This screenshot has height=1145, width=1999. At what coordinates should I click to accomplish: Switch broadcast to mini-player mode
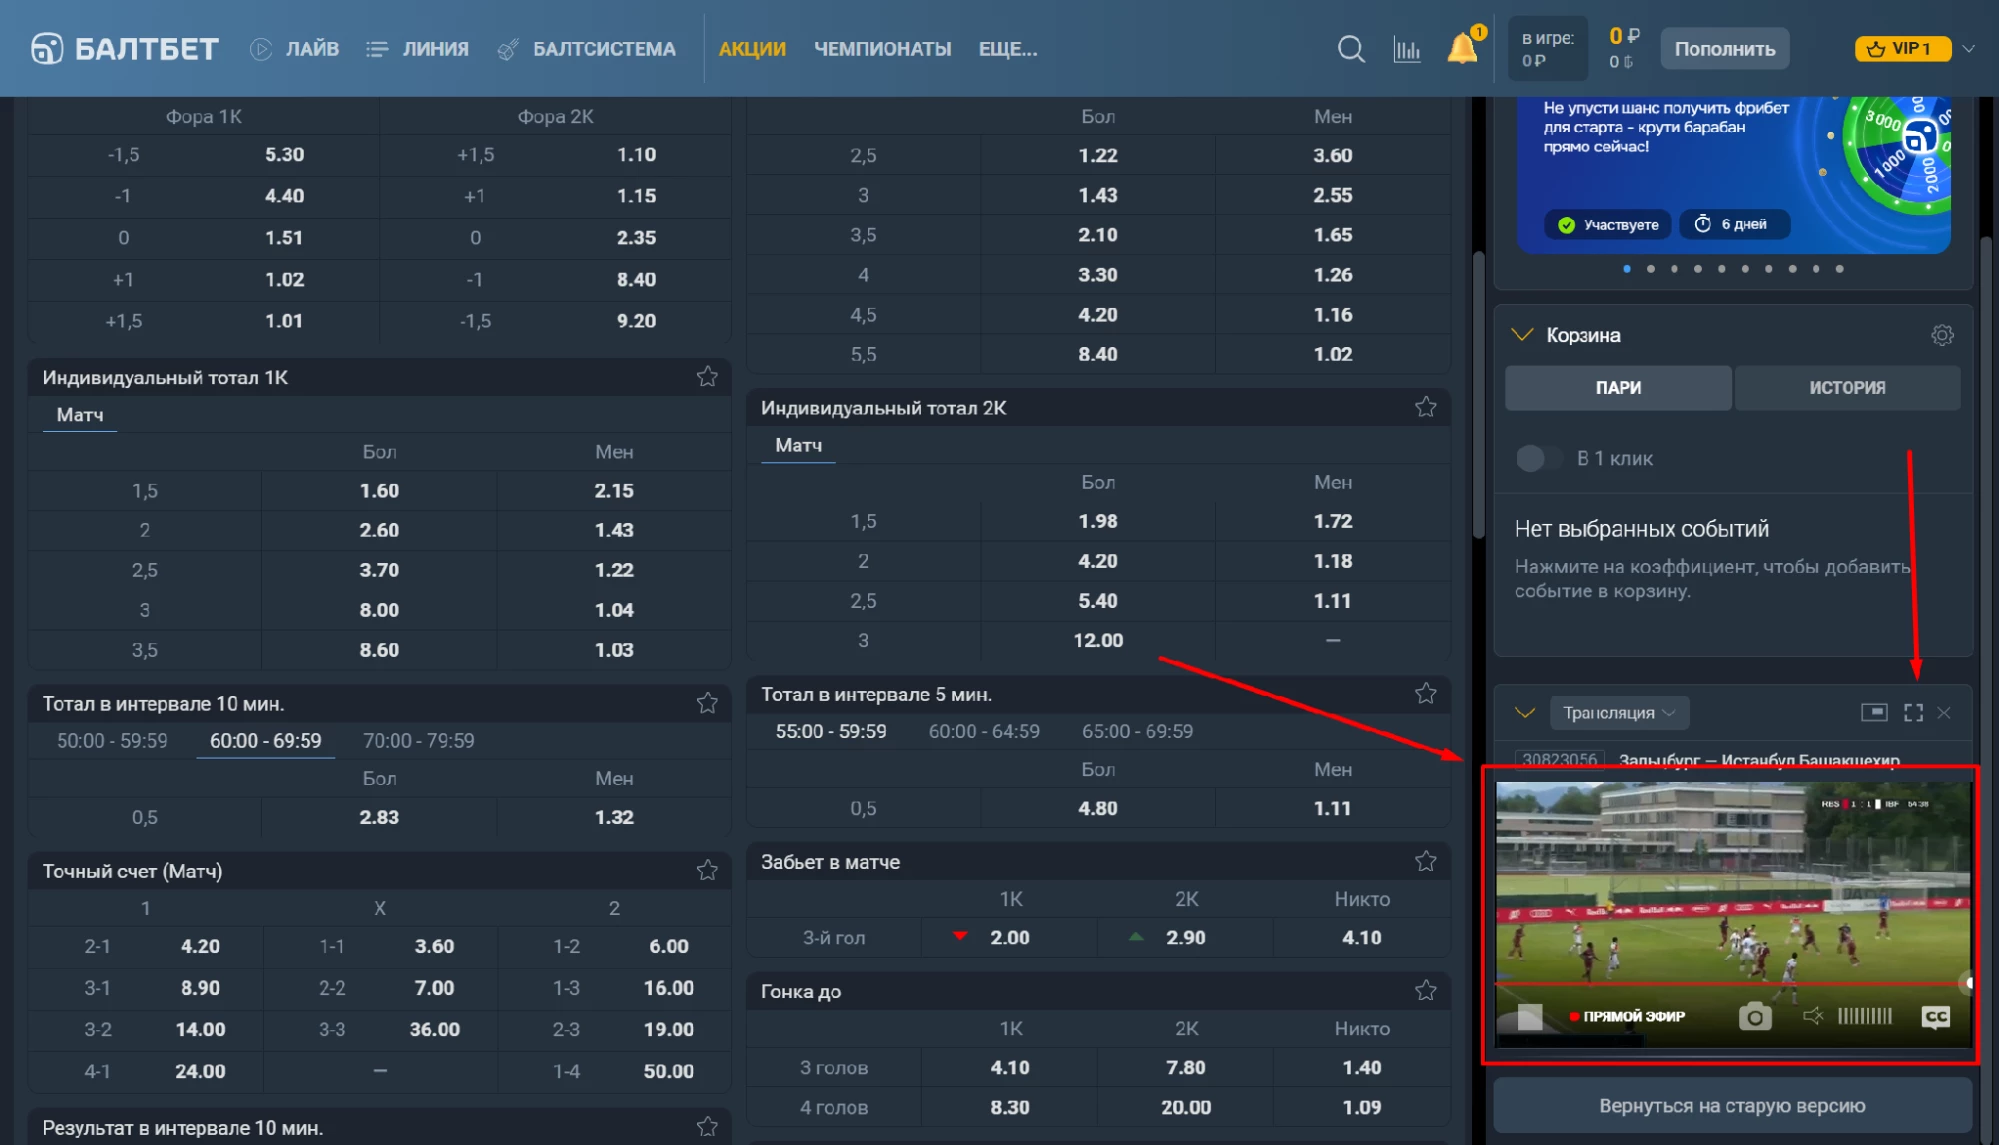1874,712
